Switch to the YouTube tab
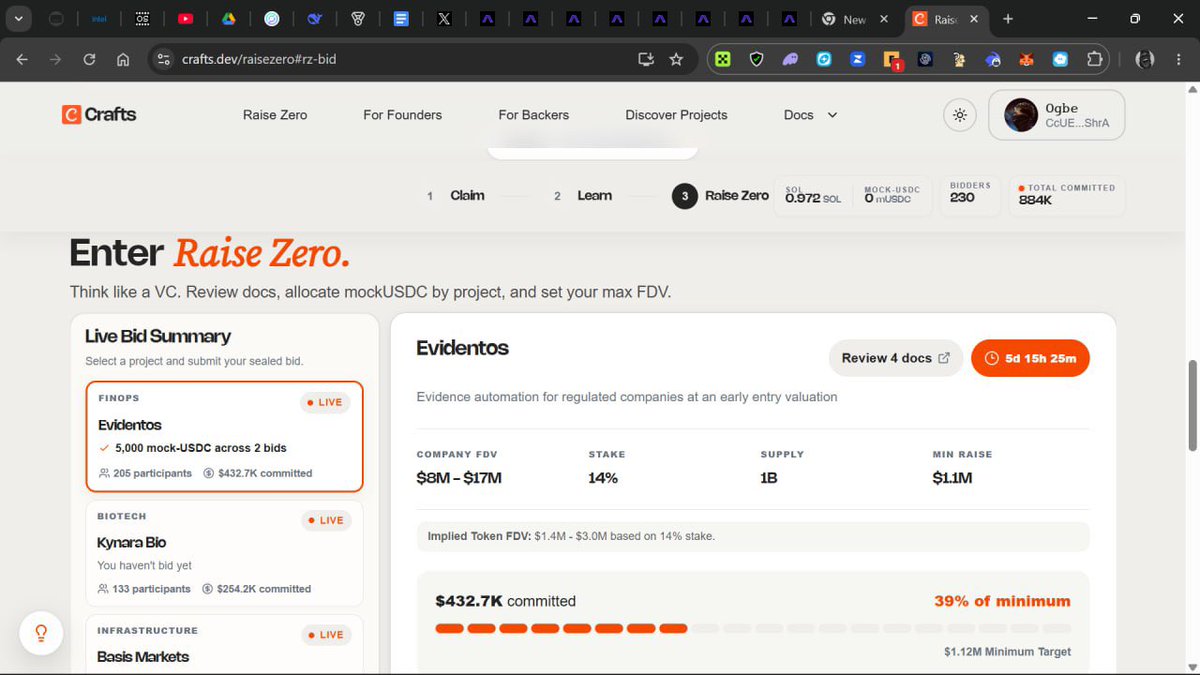 [x=186, y=18]
